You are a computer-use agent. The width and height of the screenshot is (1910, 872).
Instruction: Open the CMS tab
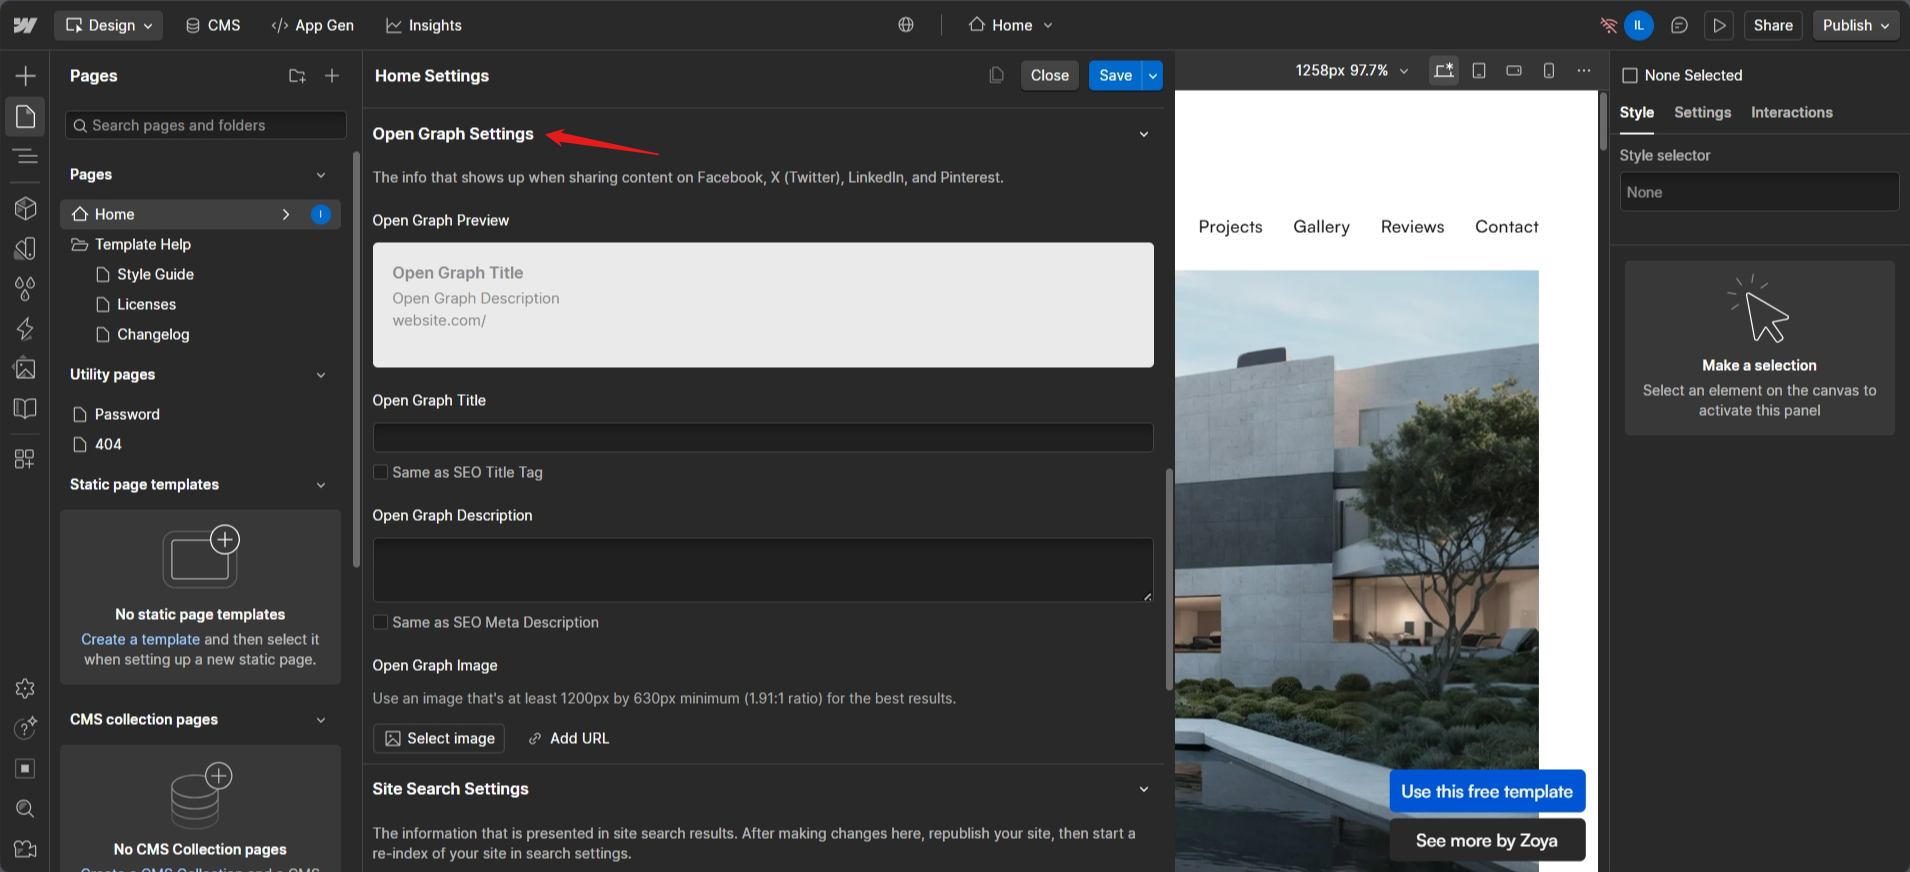click(x=213, y=25)
